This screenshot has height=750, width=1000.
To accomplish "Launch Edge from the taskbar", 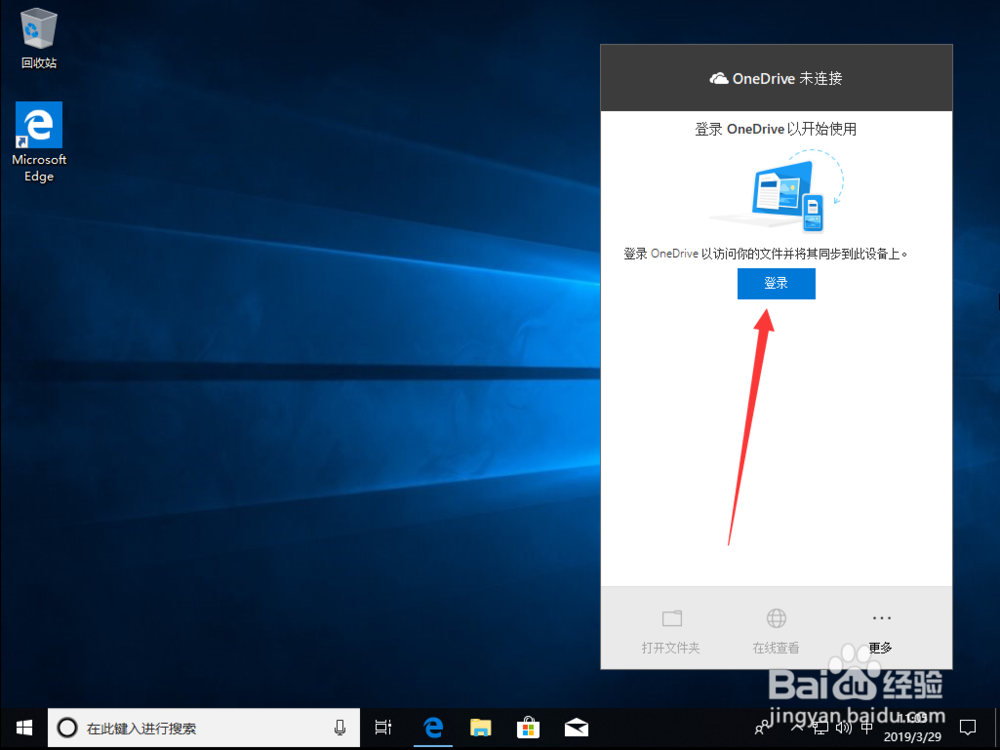I will [x=434, y=728].
